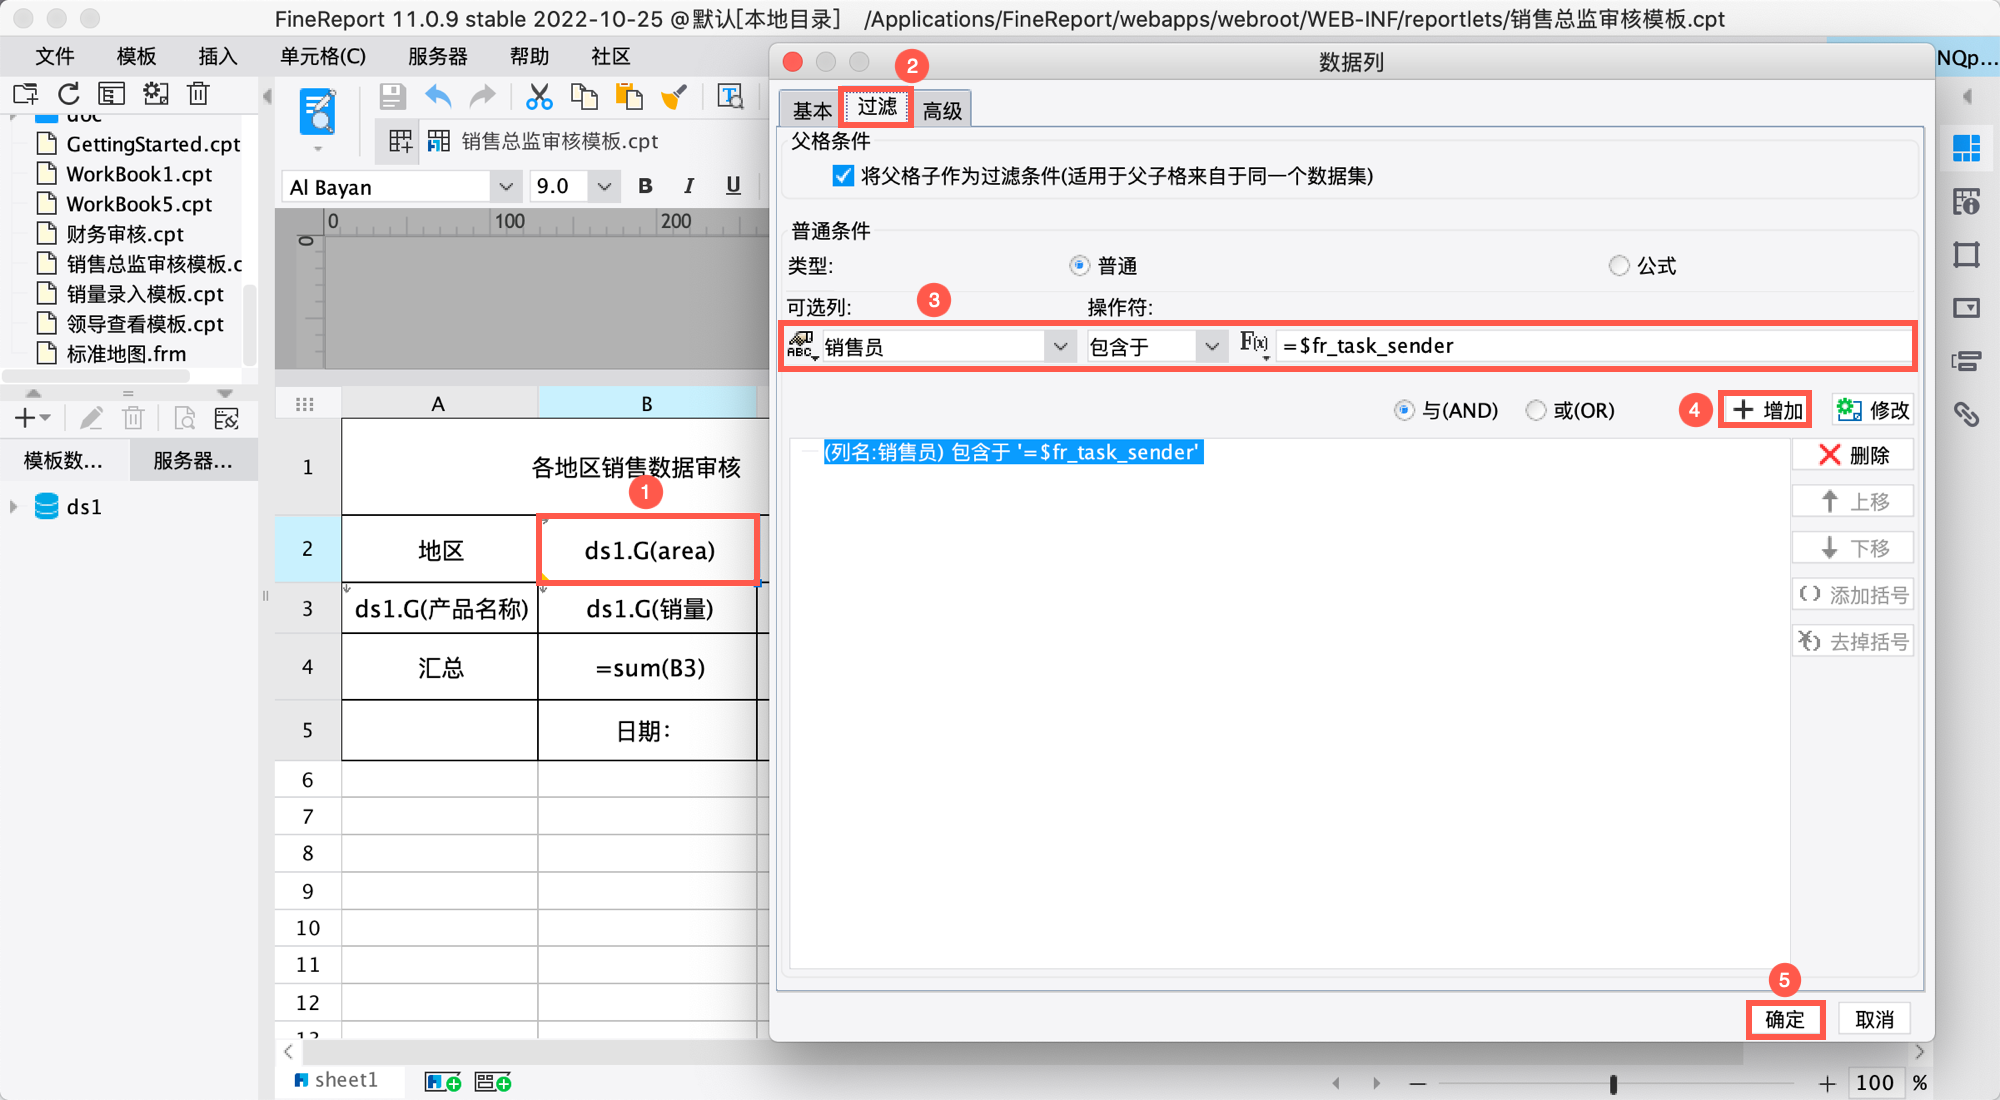Click the refresh icon in file panel
This screenshot has width=2000, height=1100.
pos(69,94)
